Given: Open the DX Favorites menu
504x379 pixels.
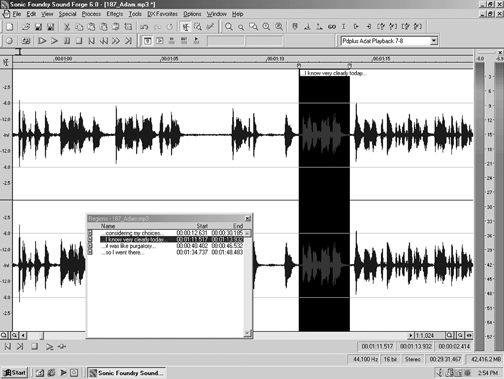Looking at the screenshot, I should coord(163,14).
